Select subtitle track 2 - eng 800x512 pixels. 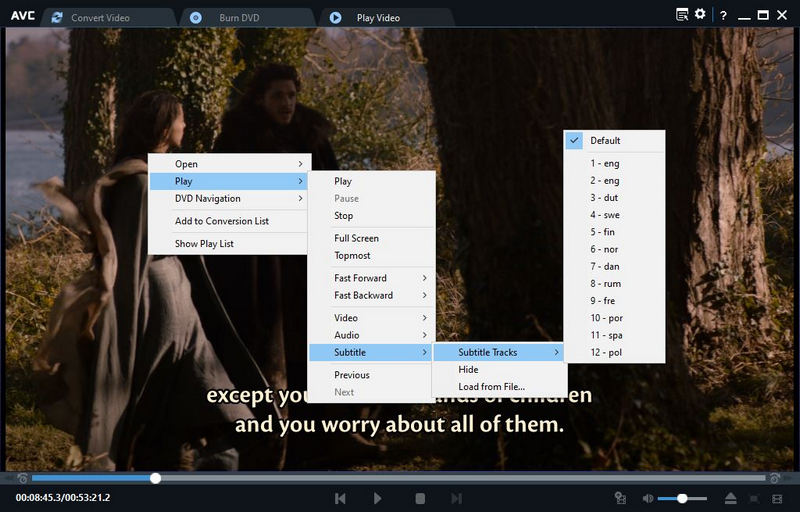[x=615, y=181]
